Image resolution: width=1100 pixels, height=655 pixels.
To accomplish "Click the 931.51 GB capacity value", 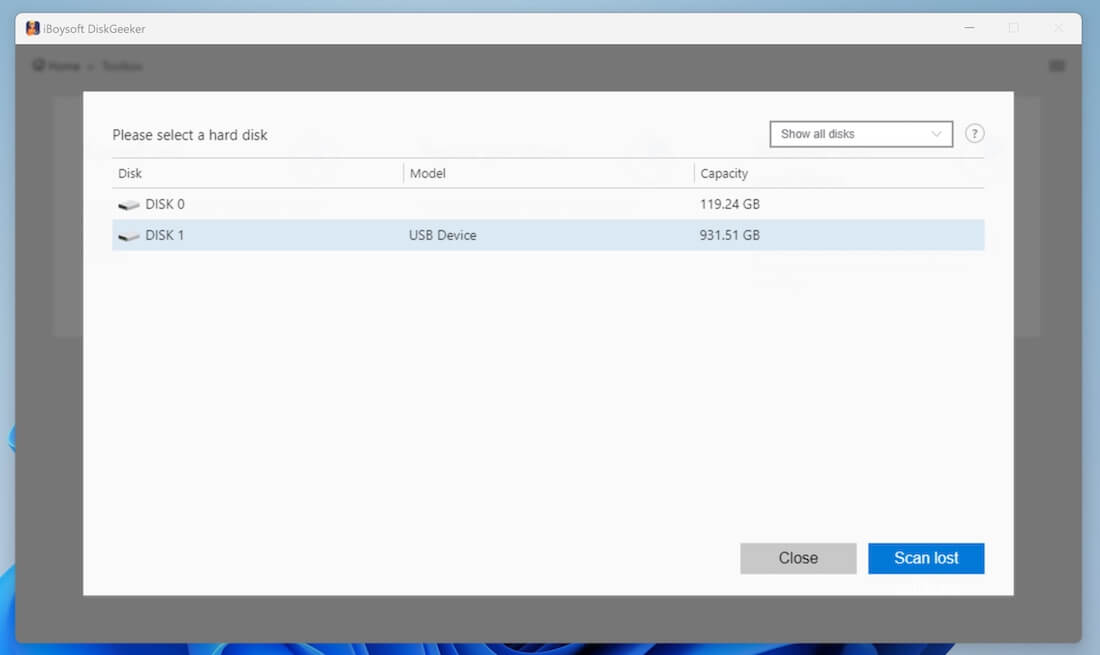I will [x=730, y=235].
